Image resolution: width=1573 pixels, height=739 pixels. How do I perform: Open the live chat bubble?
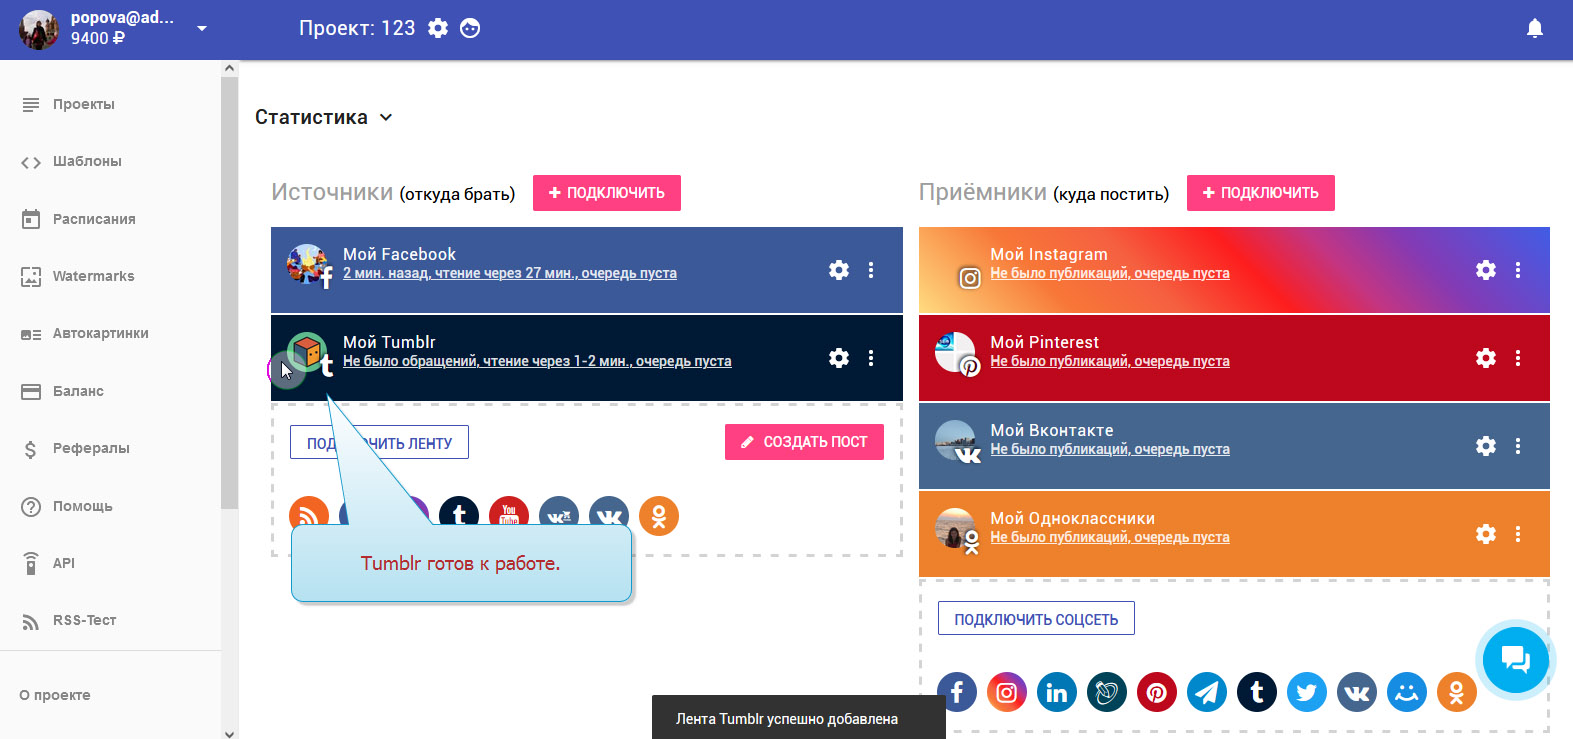coord(1515,659)
